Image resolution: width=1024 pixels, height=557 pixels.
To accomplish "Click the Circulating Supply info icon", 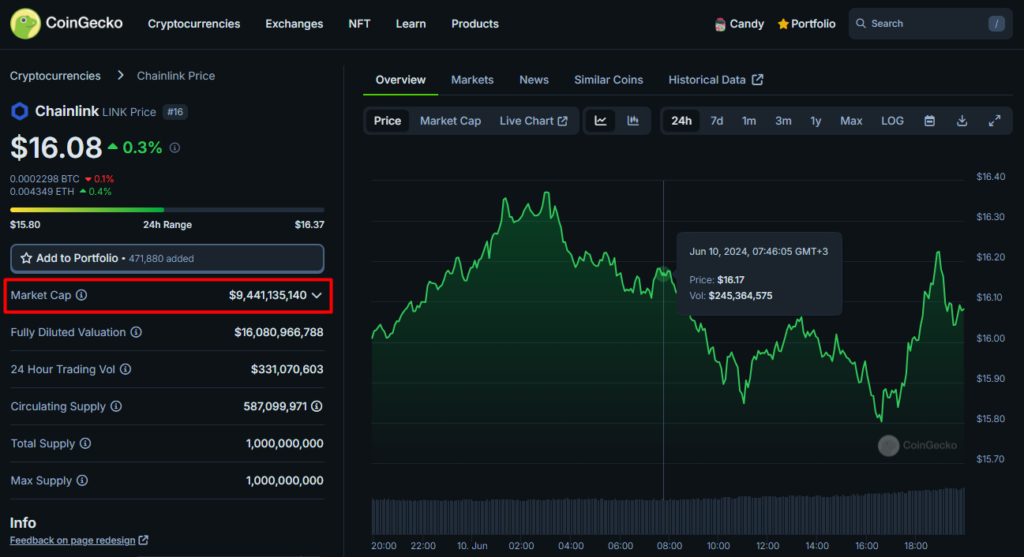I will [x=116, y=407].
